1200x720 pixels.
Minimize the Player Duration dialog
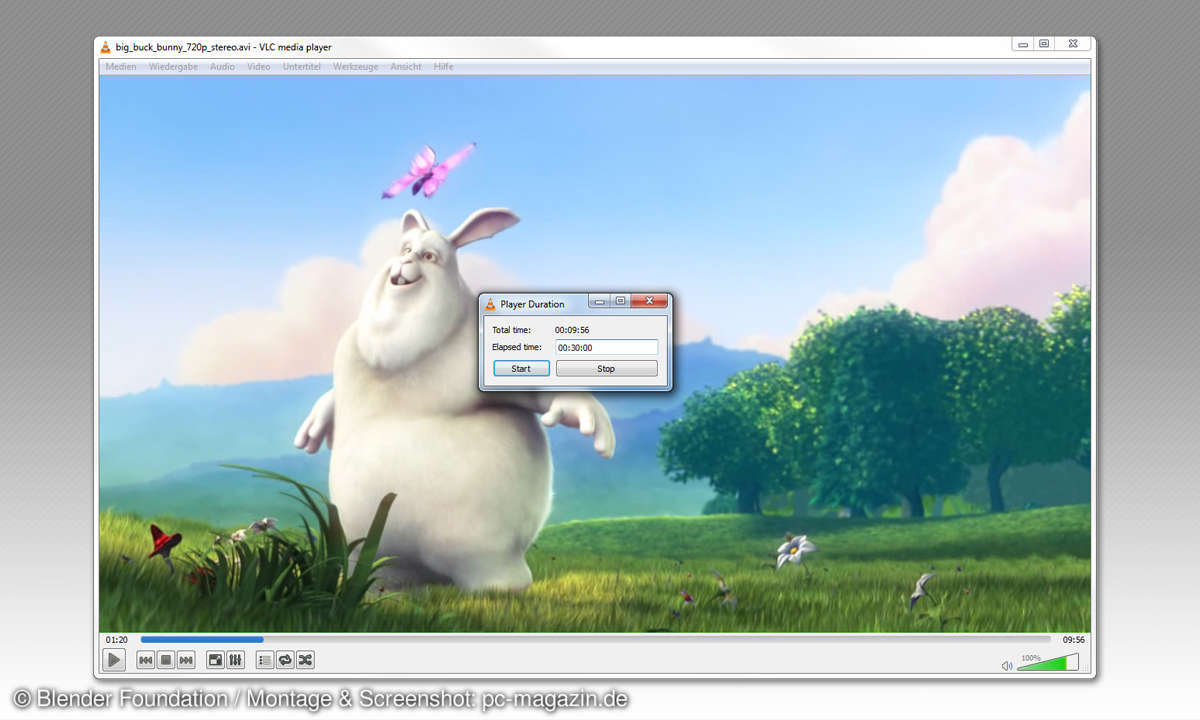[x=599, y=301]
